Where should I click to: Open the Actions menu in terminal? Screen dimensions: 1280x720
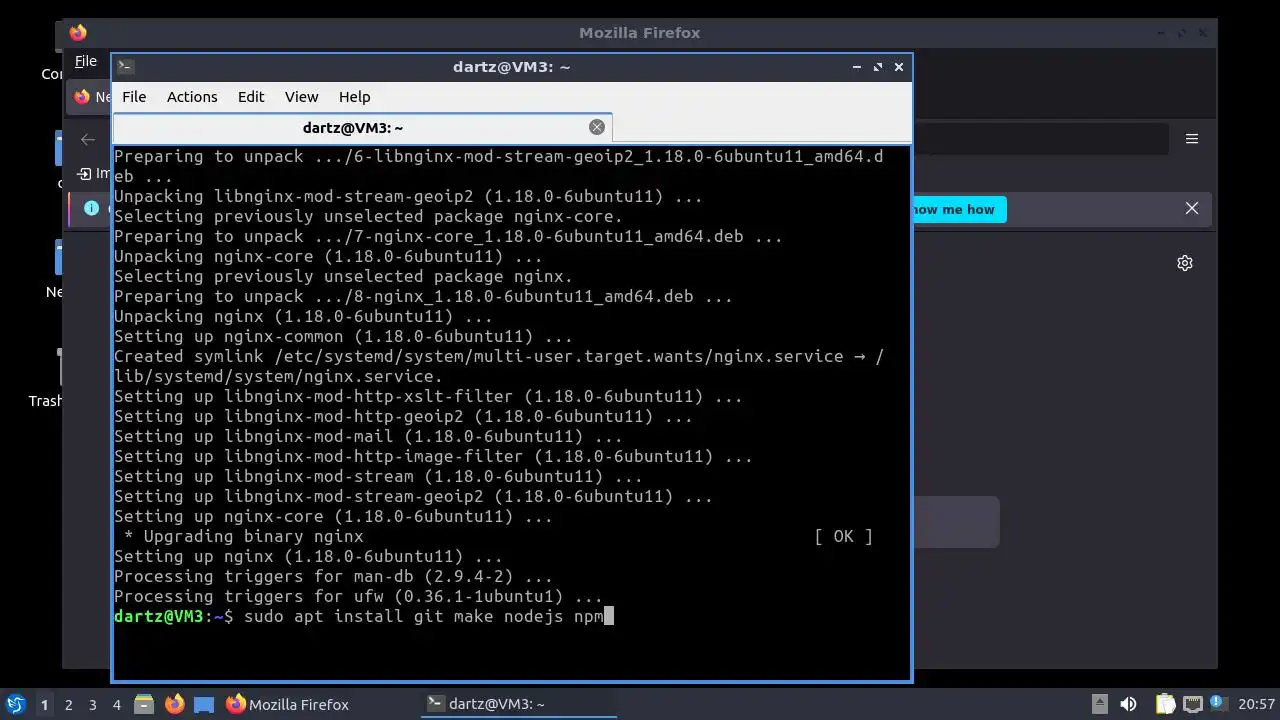pos(192,97)
